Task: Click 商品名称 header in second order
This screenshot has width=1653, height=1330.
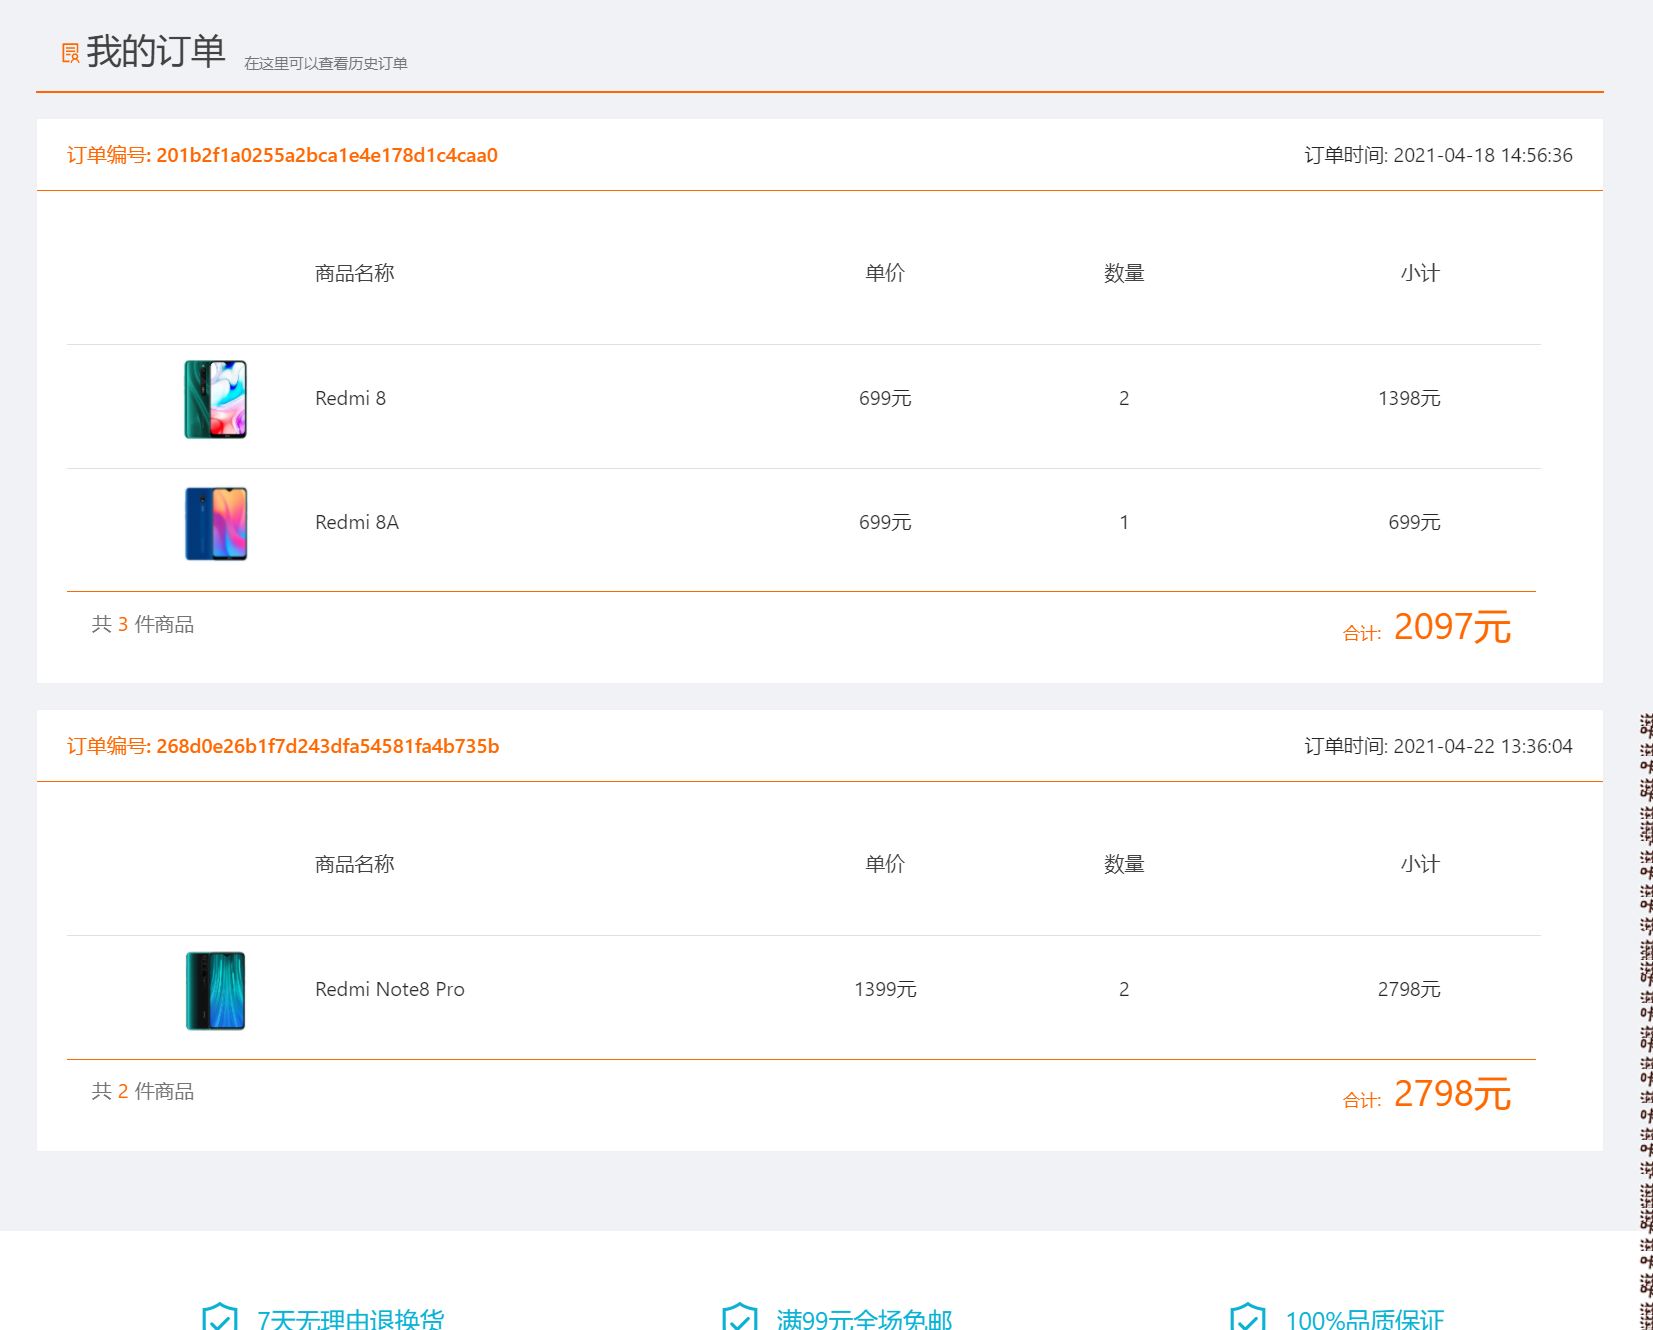Action: (355, 864)
